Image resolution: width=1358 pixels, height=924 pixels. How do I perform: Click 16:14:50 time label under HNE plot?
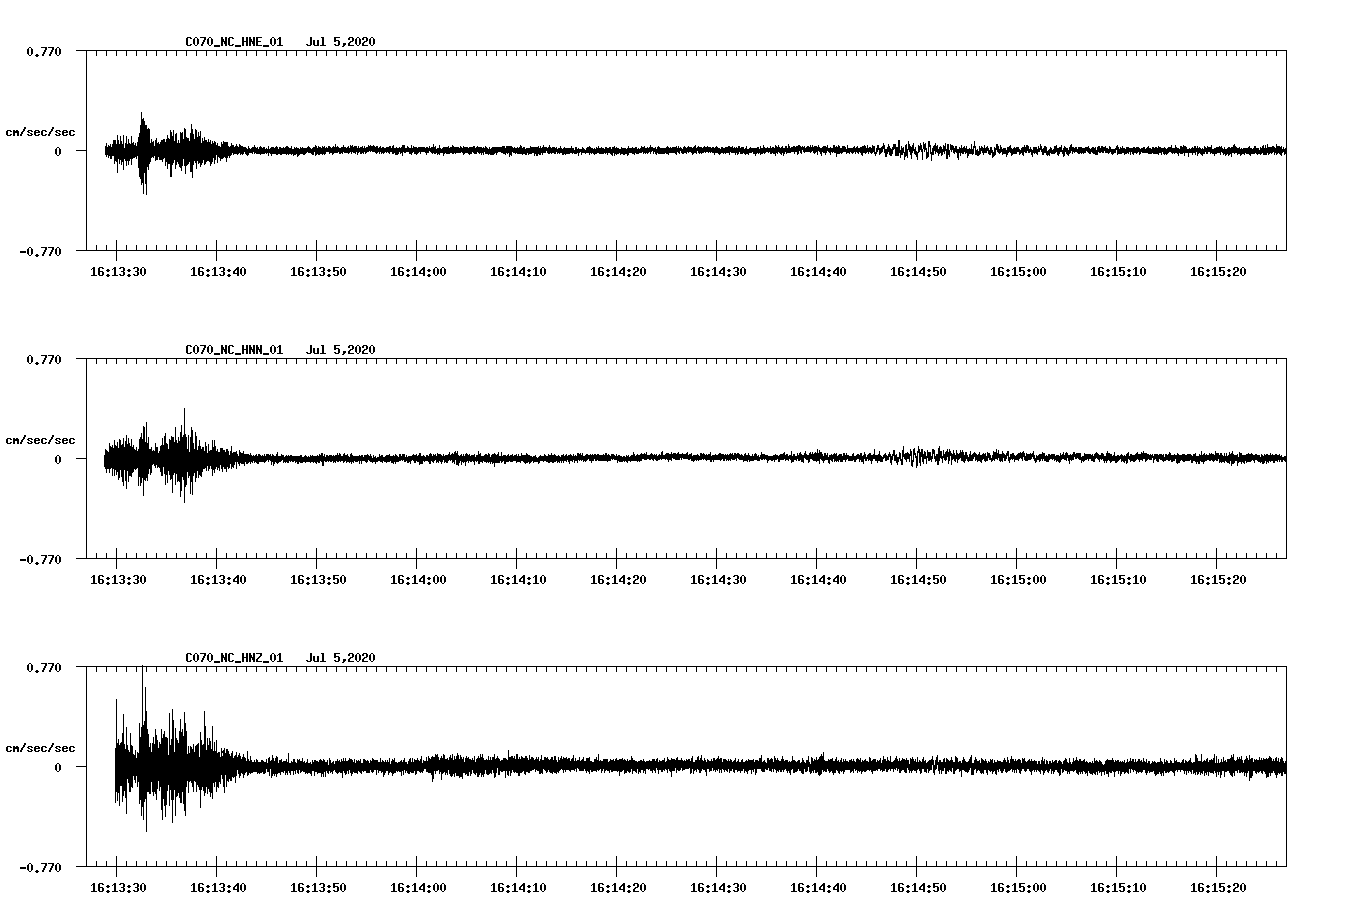click(x=918, y=271)
